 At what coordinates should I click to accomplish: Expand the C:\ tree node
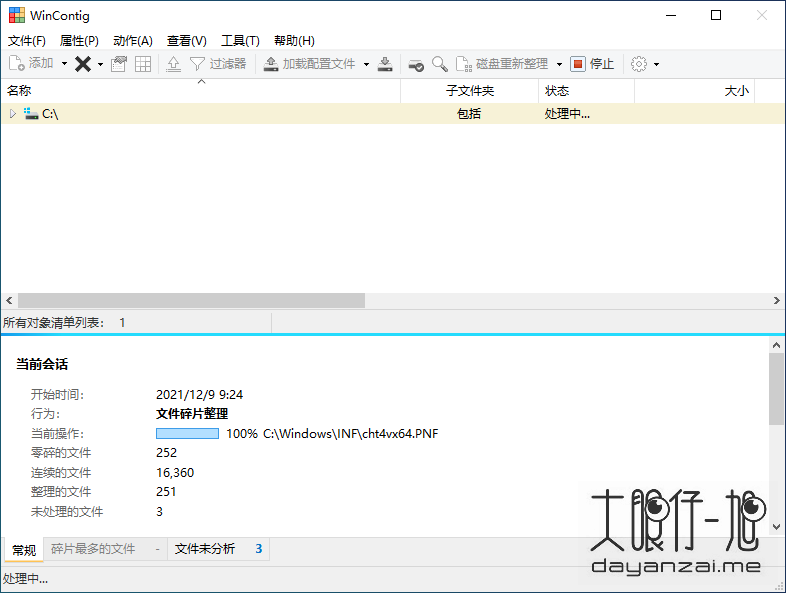(13, 114)
